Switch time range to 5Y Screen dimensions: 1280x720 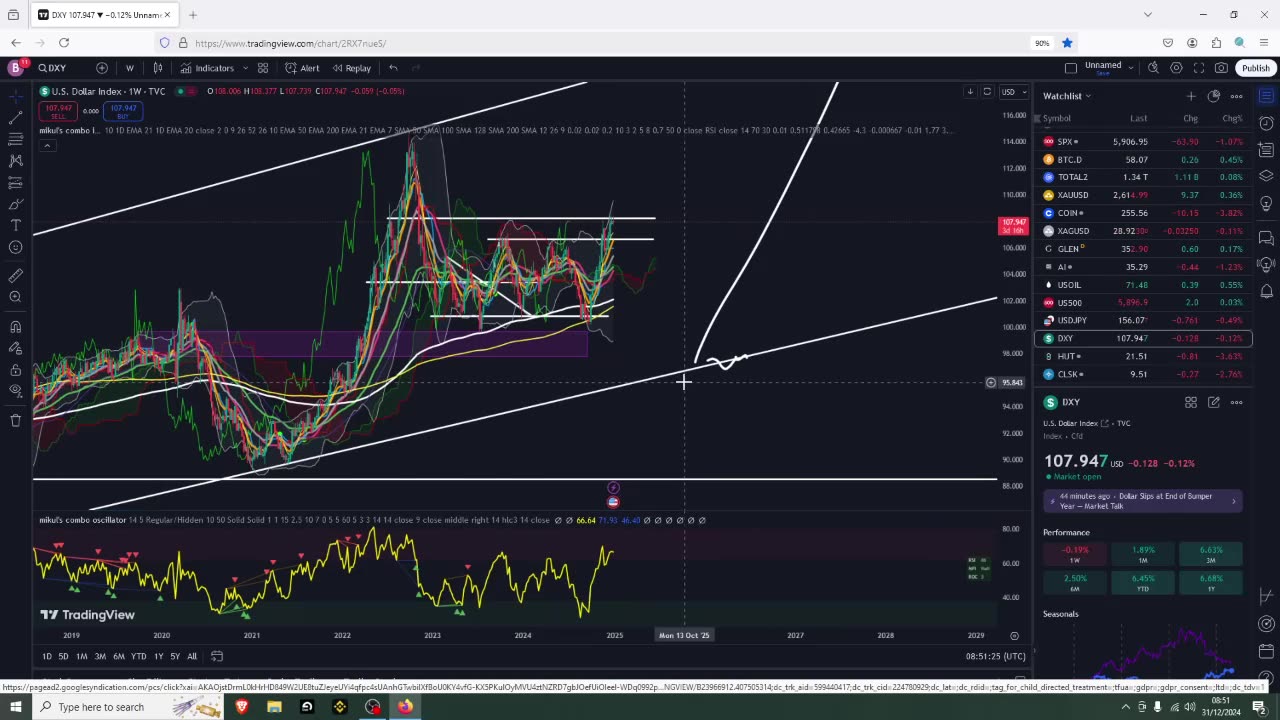coord(175,656)
